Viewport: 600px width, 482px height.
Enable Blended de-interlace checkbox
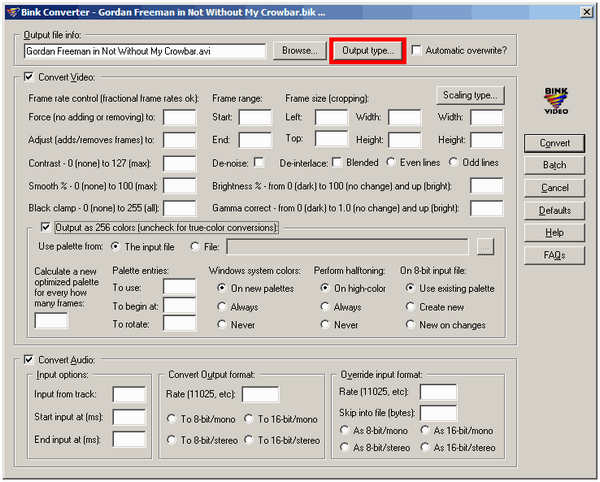click(337, 163)
